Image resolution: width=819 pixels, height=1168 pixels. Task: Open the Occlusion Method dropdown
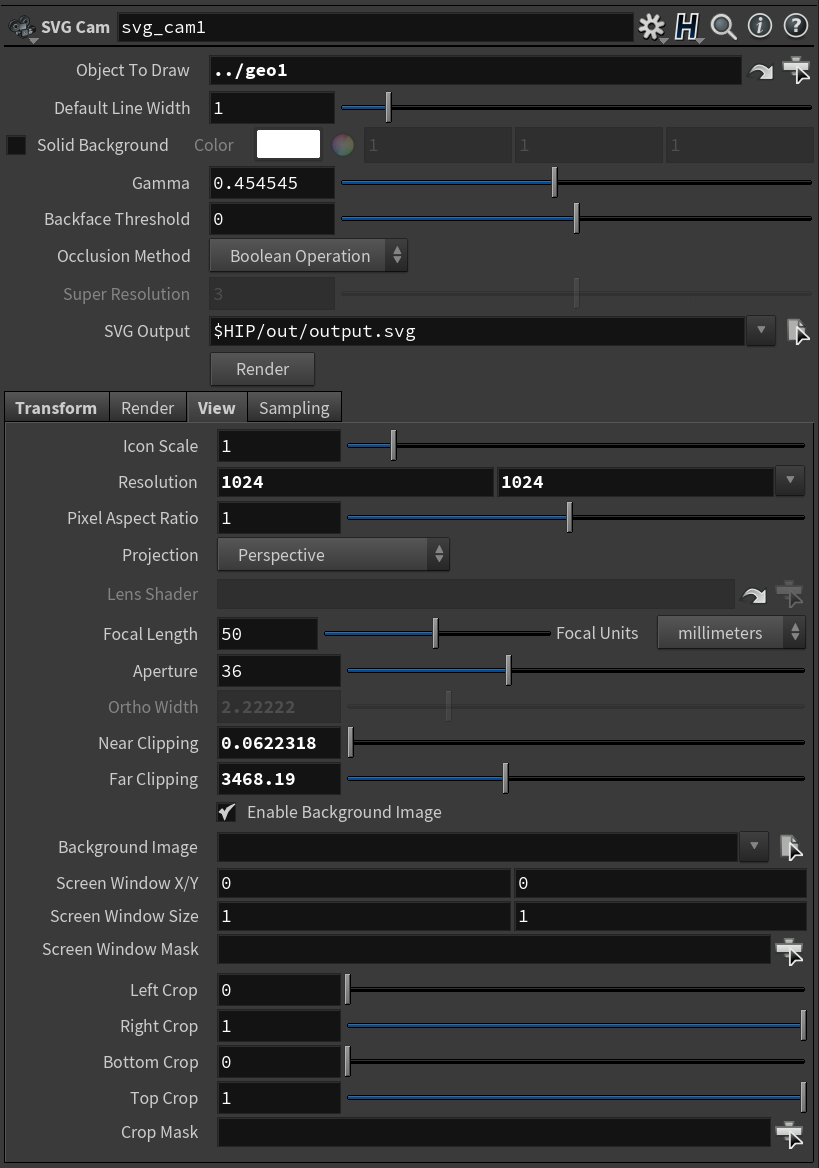pos(308,256)
